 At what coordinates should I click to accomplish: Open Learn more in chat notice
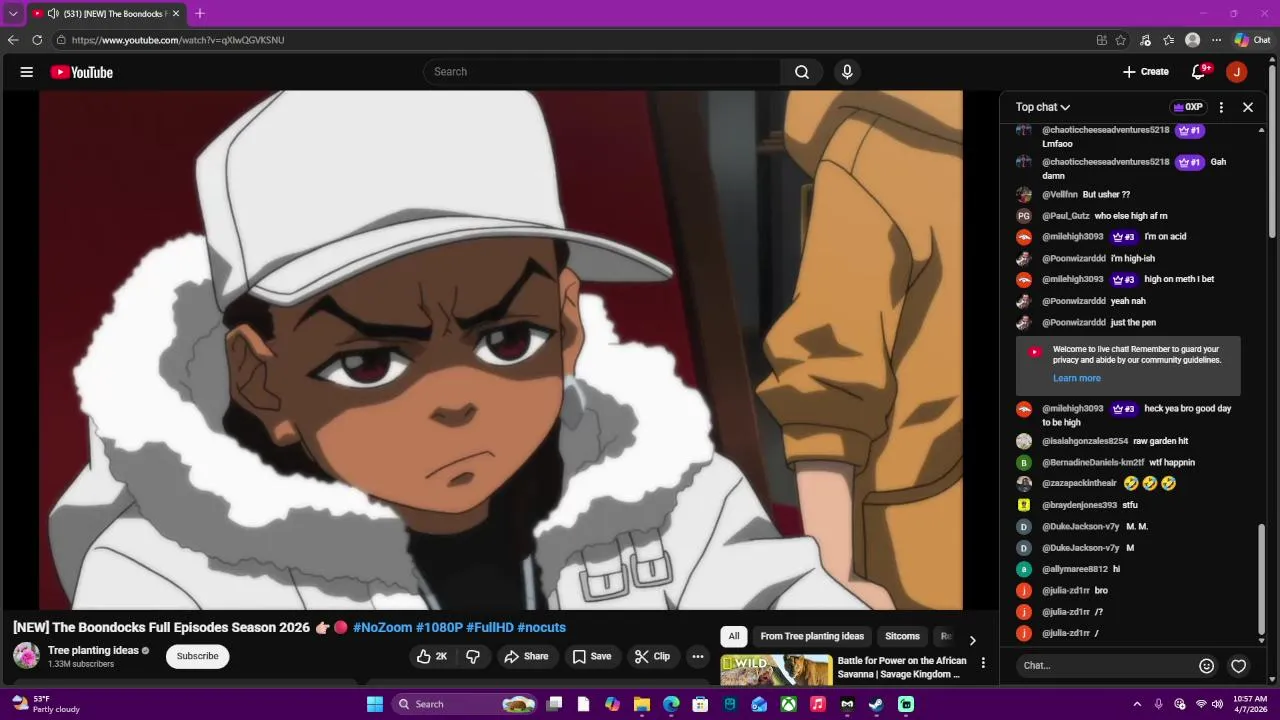tap(1077, 378)
